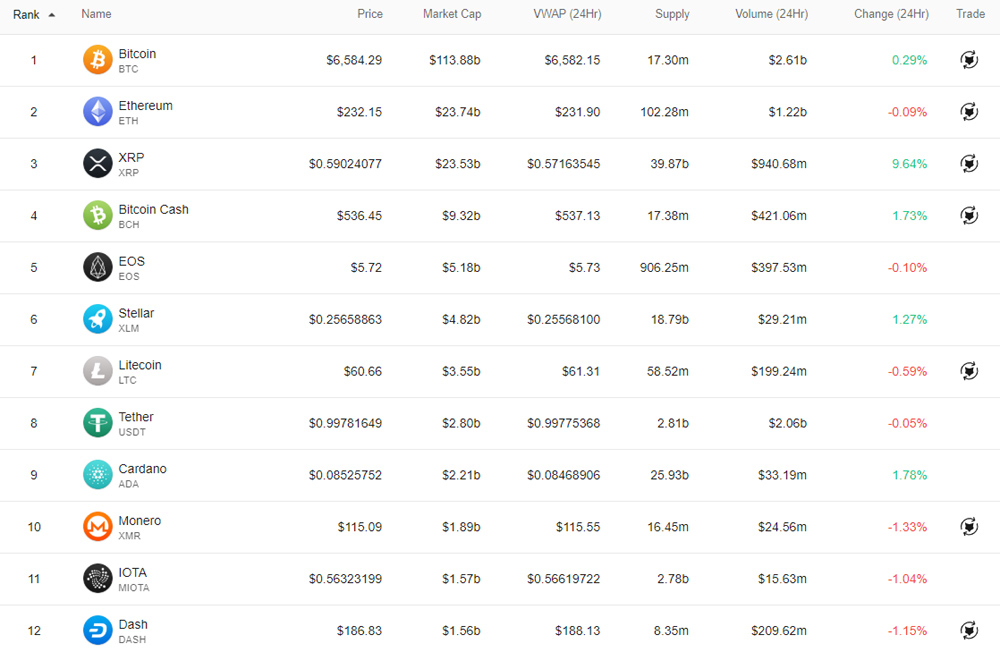Image resolution: width=1000 pixels, height=652 pixels.
Task: Sort by Volume (24Hr) header
Action: pyautogui.click(x=771, y=14)
